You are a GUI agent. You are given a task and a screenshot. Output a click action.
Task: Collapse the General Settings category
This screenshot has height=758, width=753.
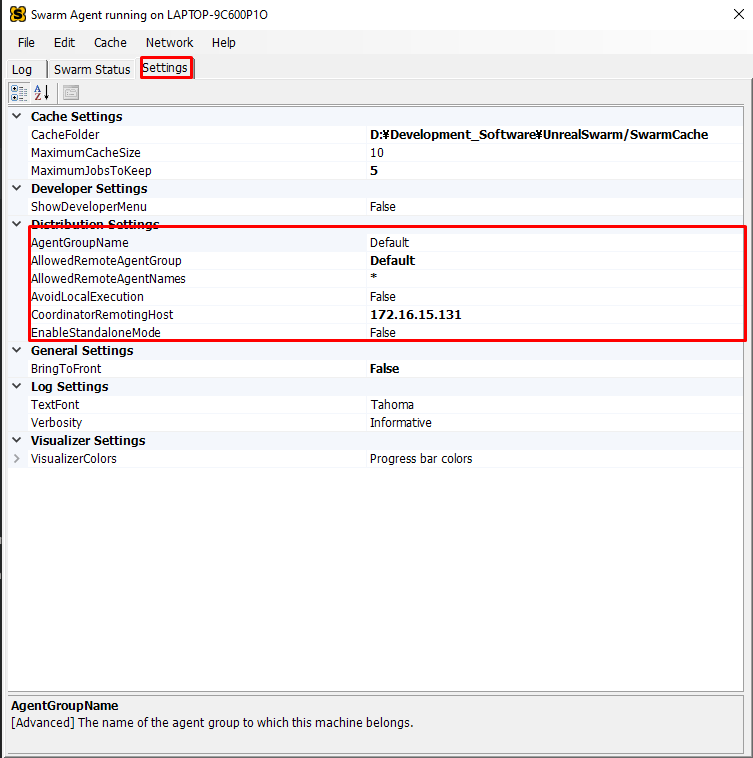click(17, 351)
